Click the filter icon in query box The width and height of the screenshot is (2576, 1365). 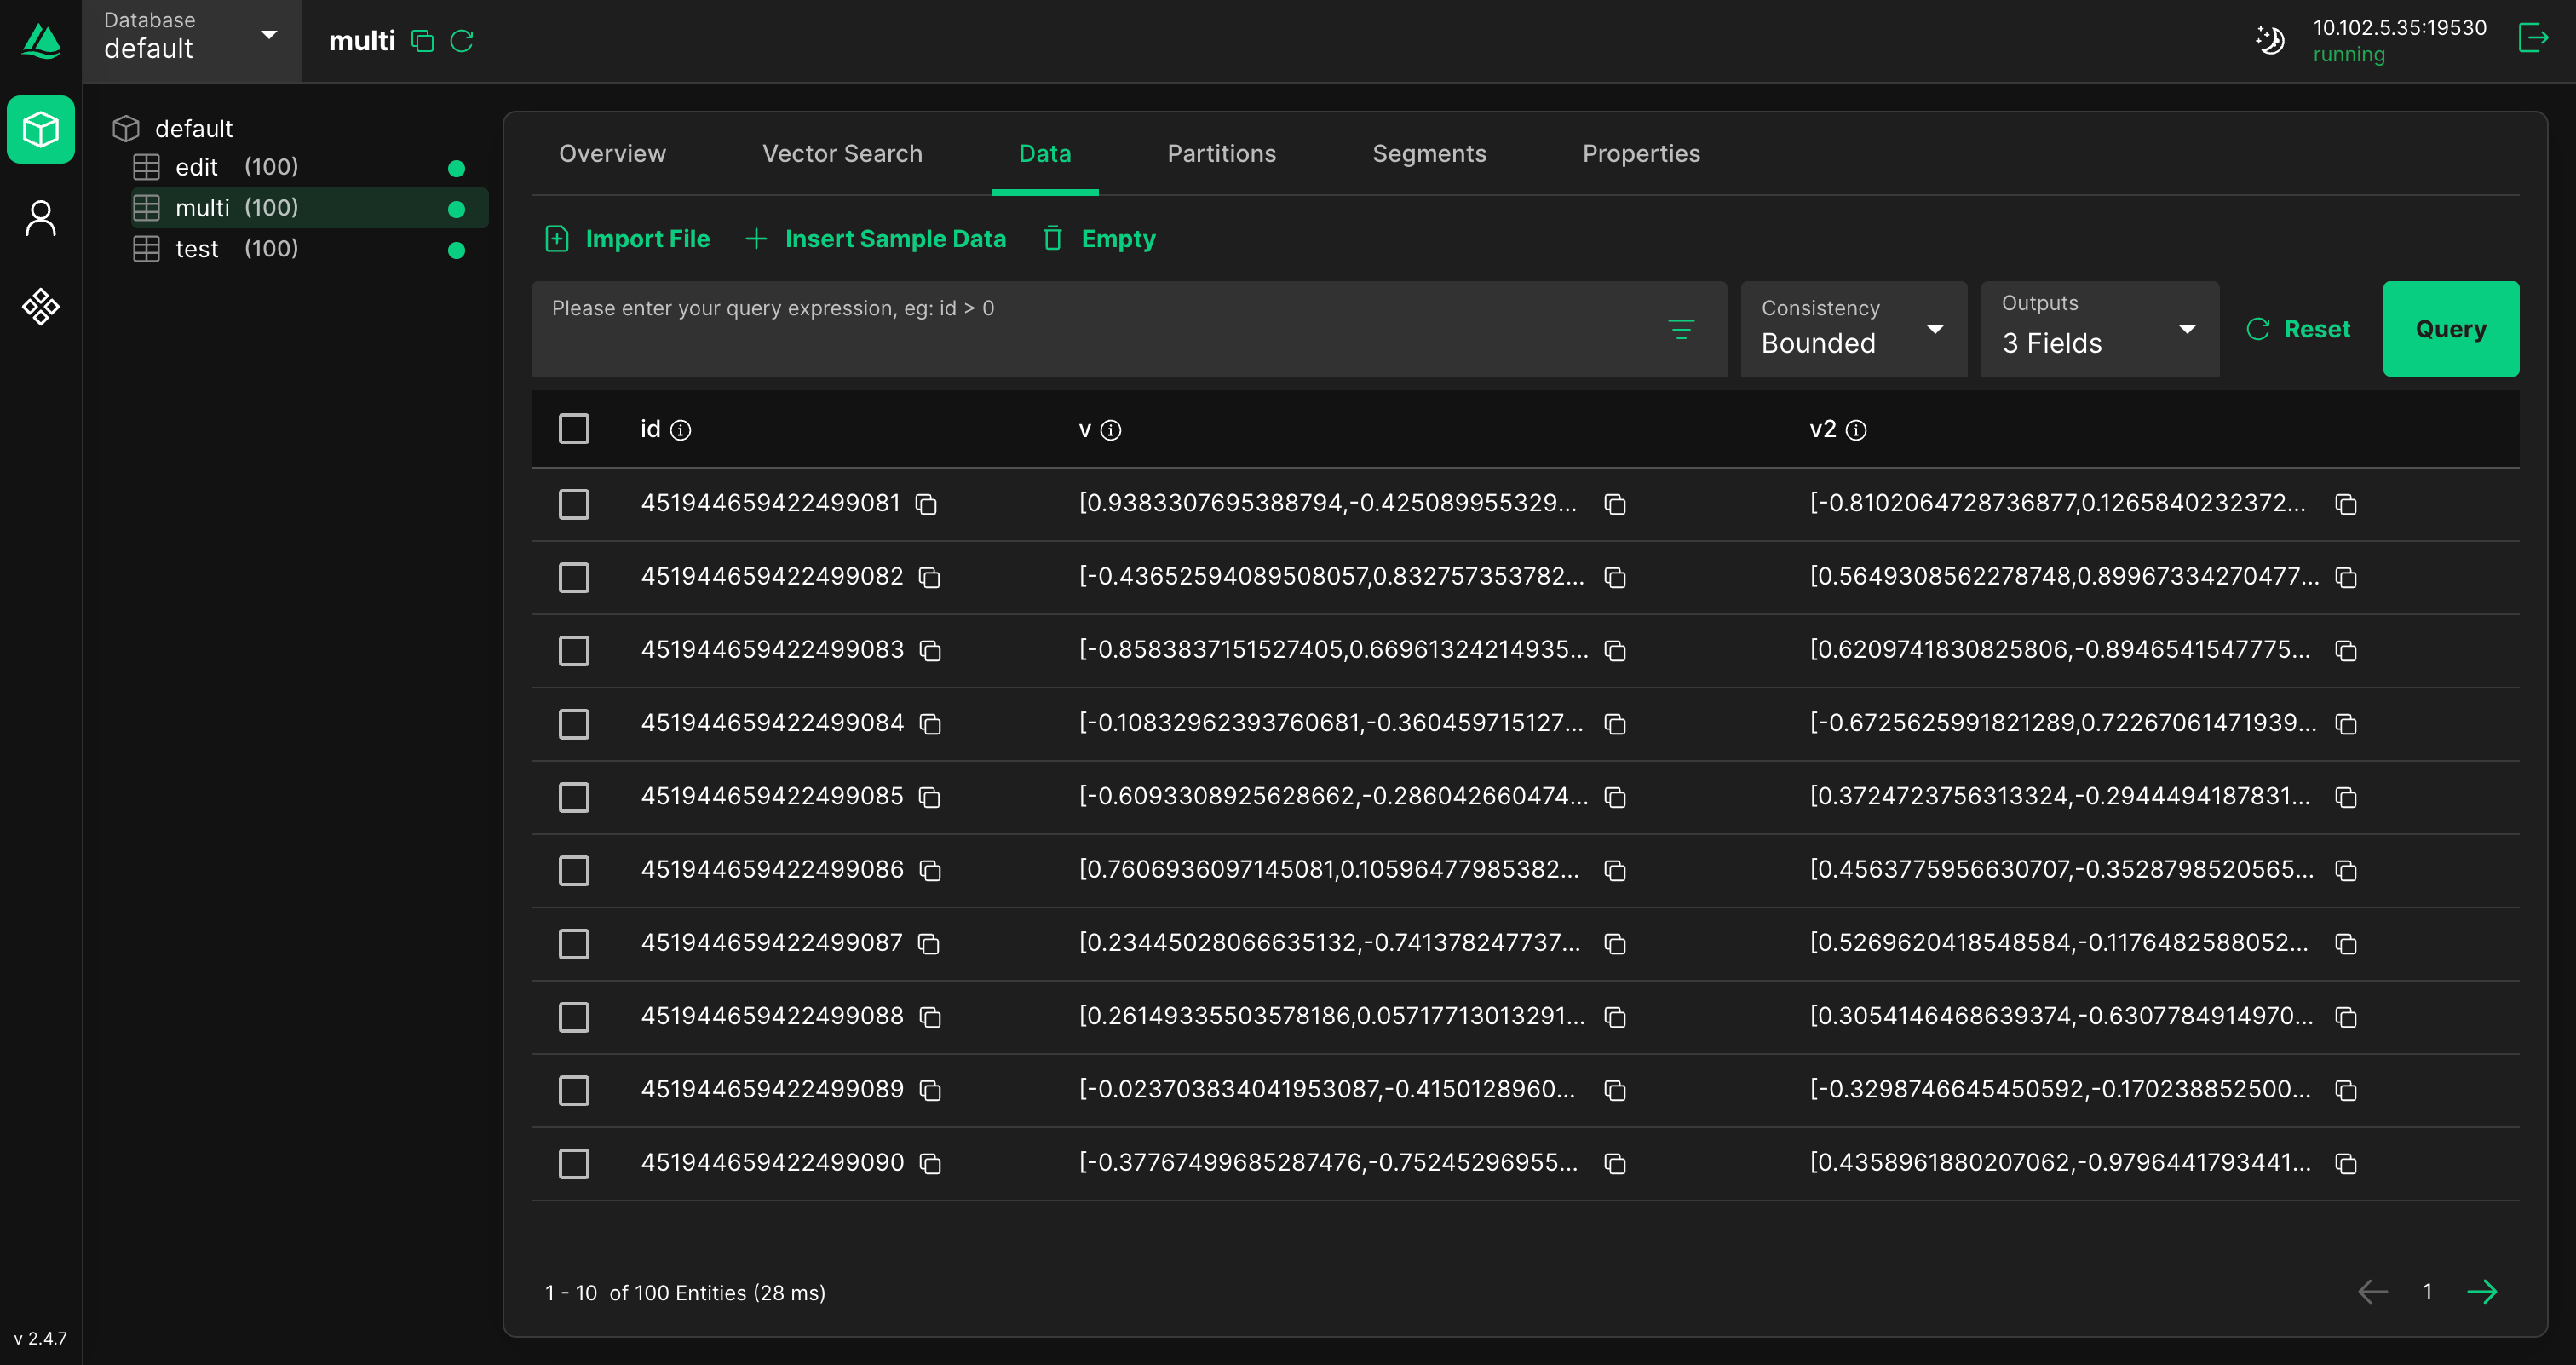coord(1681,329)
